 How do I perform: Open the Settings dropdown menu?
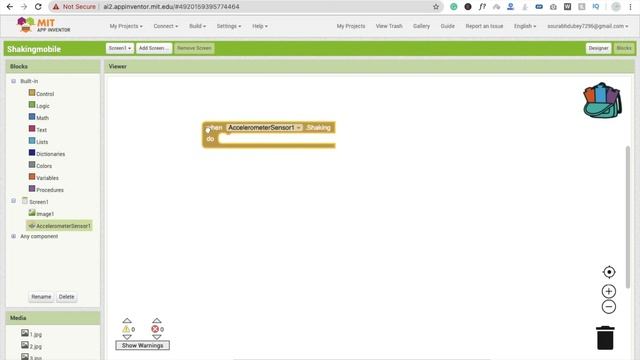tap(229, 26)
